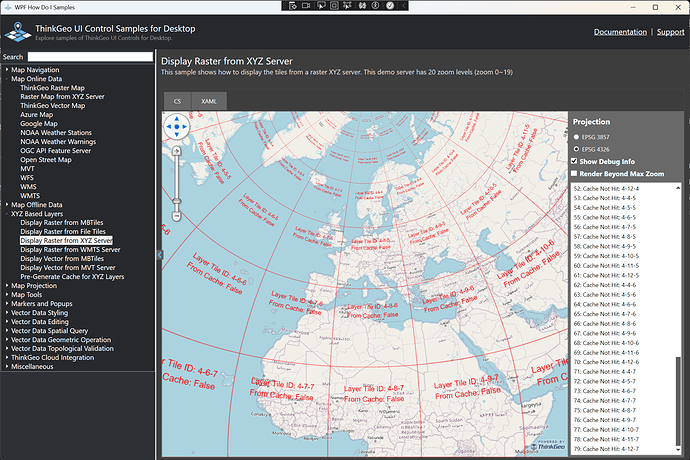Screen dimensions: 690x460
Task: Expand the Vector Data Styling node arrow
Action: pyautogui.click(x=7, y=313)
